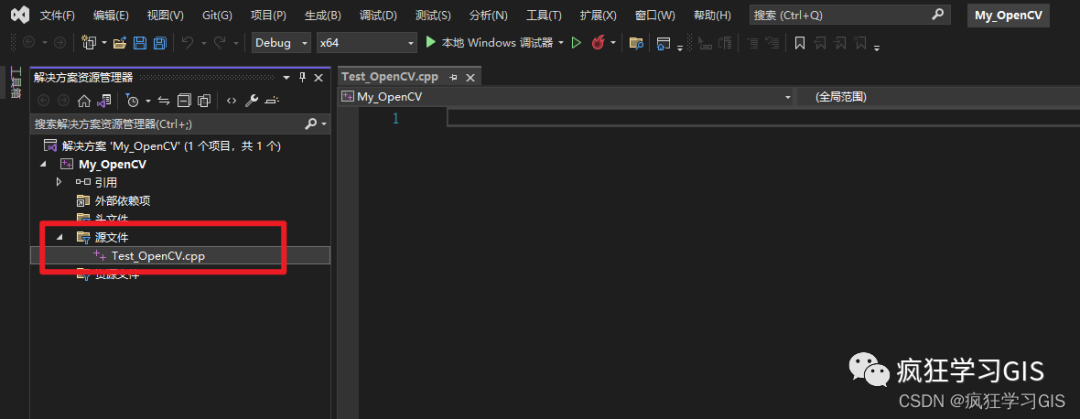Open the 扩展(X) menu
Screen dimensions: 1080x419
coord(598,15)
